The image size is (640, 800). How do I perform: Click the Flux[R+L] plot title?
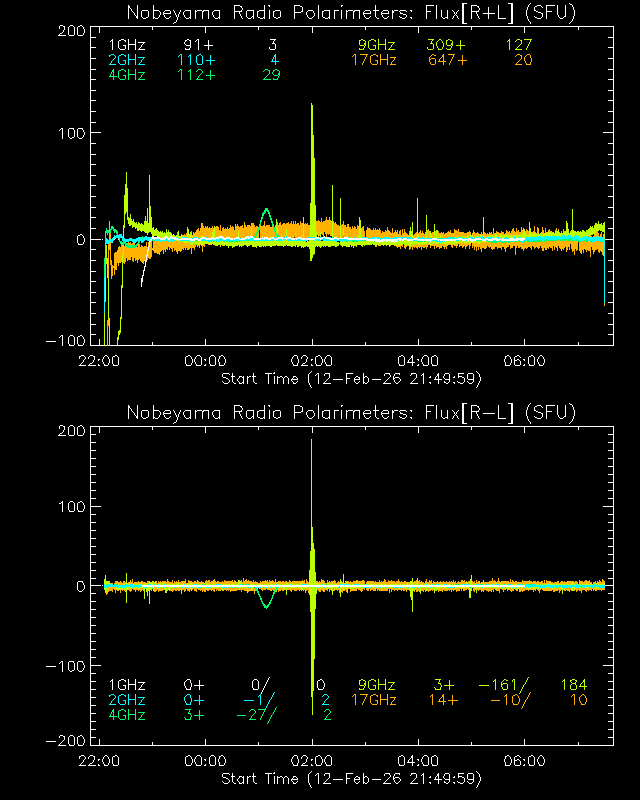click(351, 12)
